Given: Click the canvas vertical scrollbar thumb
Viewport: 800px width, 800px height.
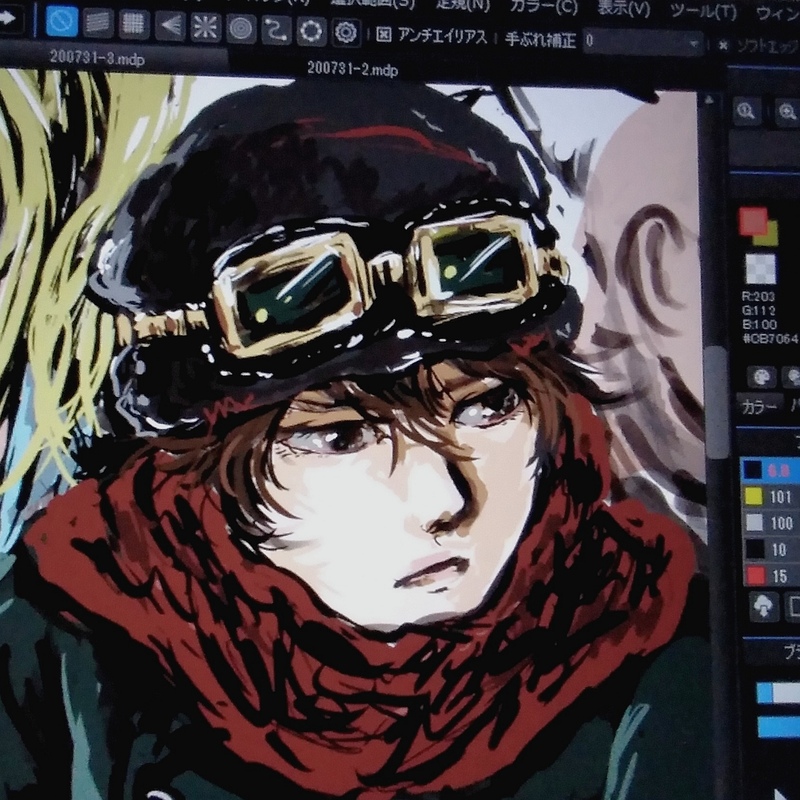Looking at the screenshot, I should pos(716,402).
